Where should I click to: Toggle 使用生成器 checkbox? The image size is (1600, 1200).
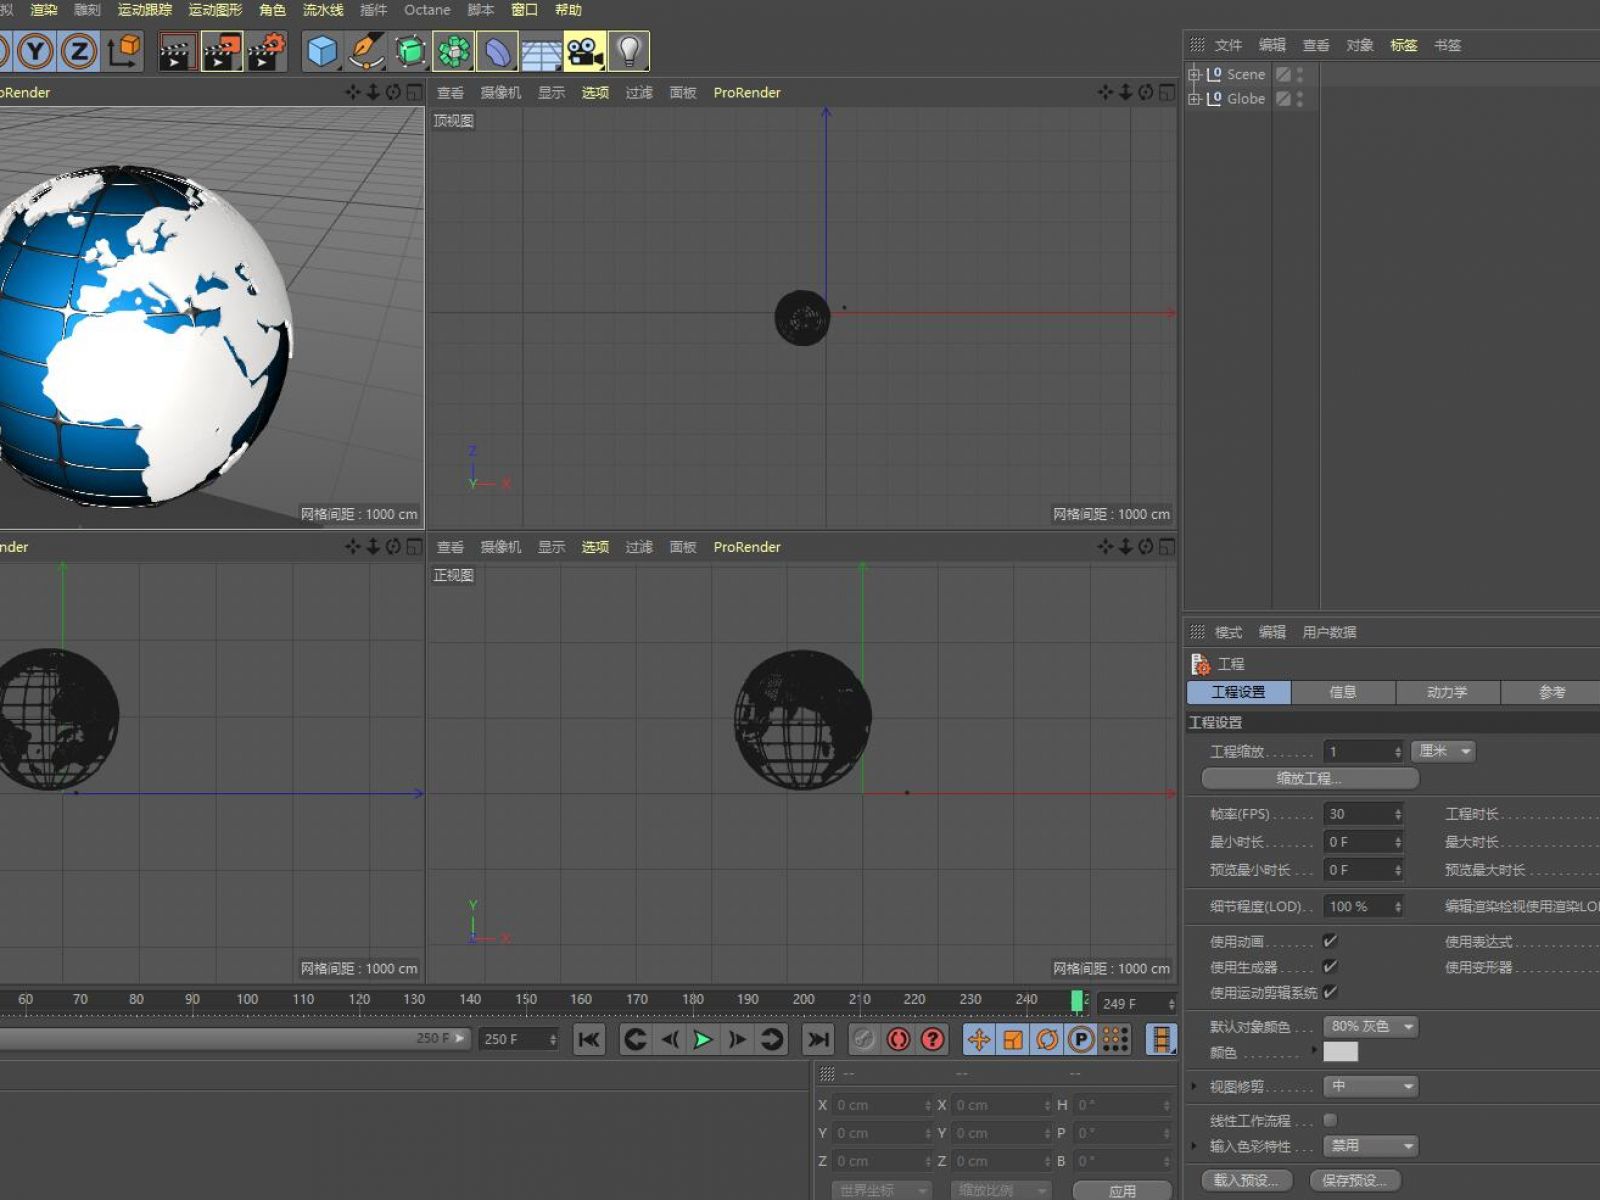pos(1330,967)
